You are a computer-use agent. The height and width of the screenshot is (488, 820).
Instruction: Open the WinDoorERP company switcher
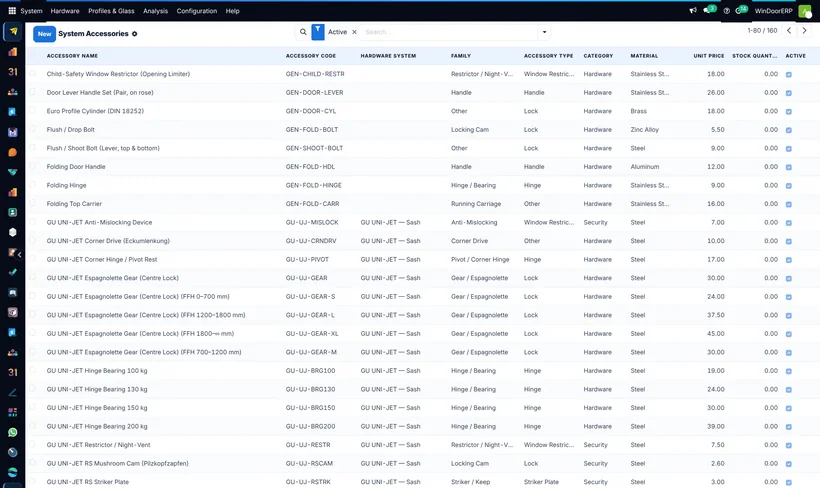[773, 10]
